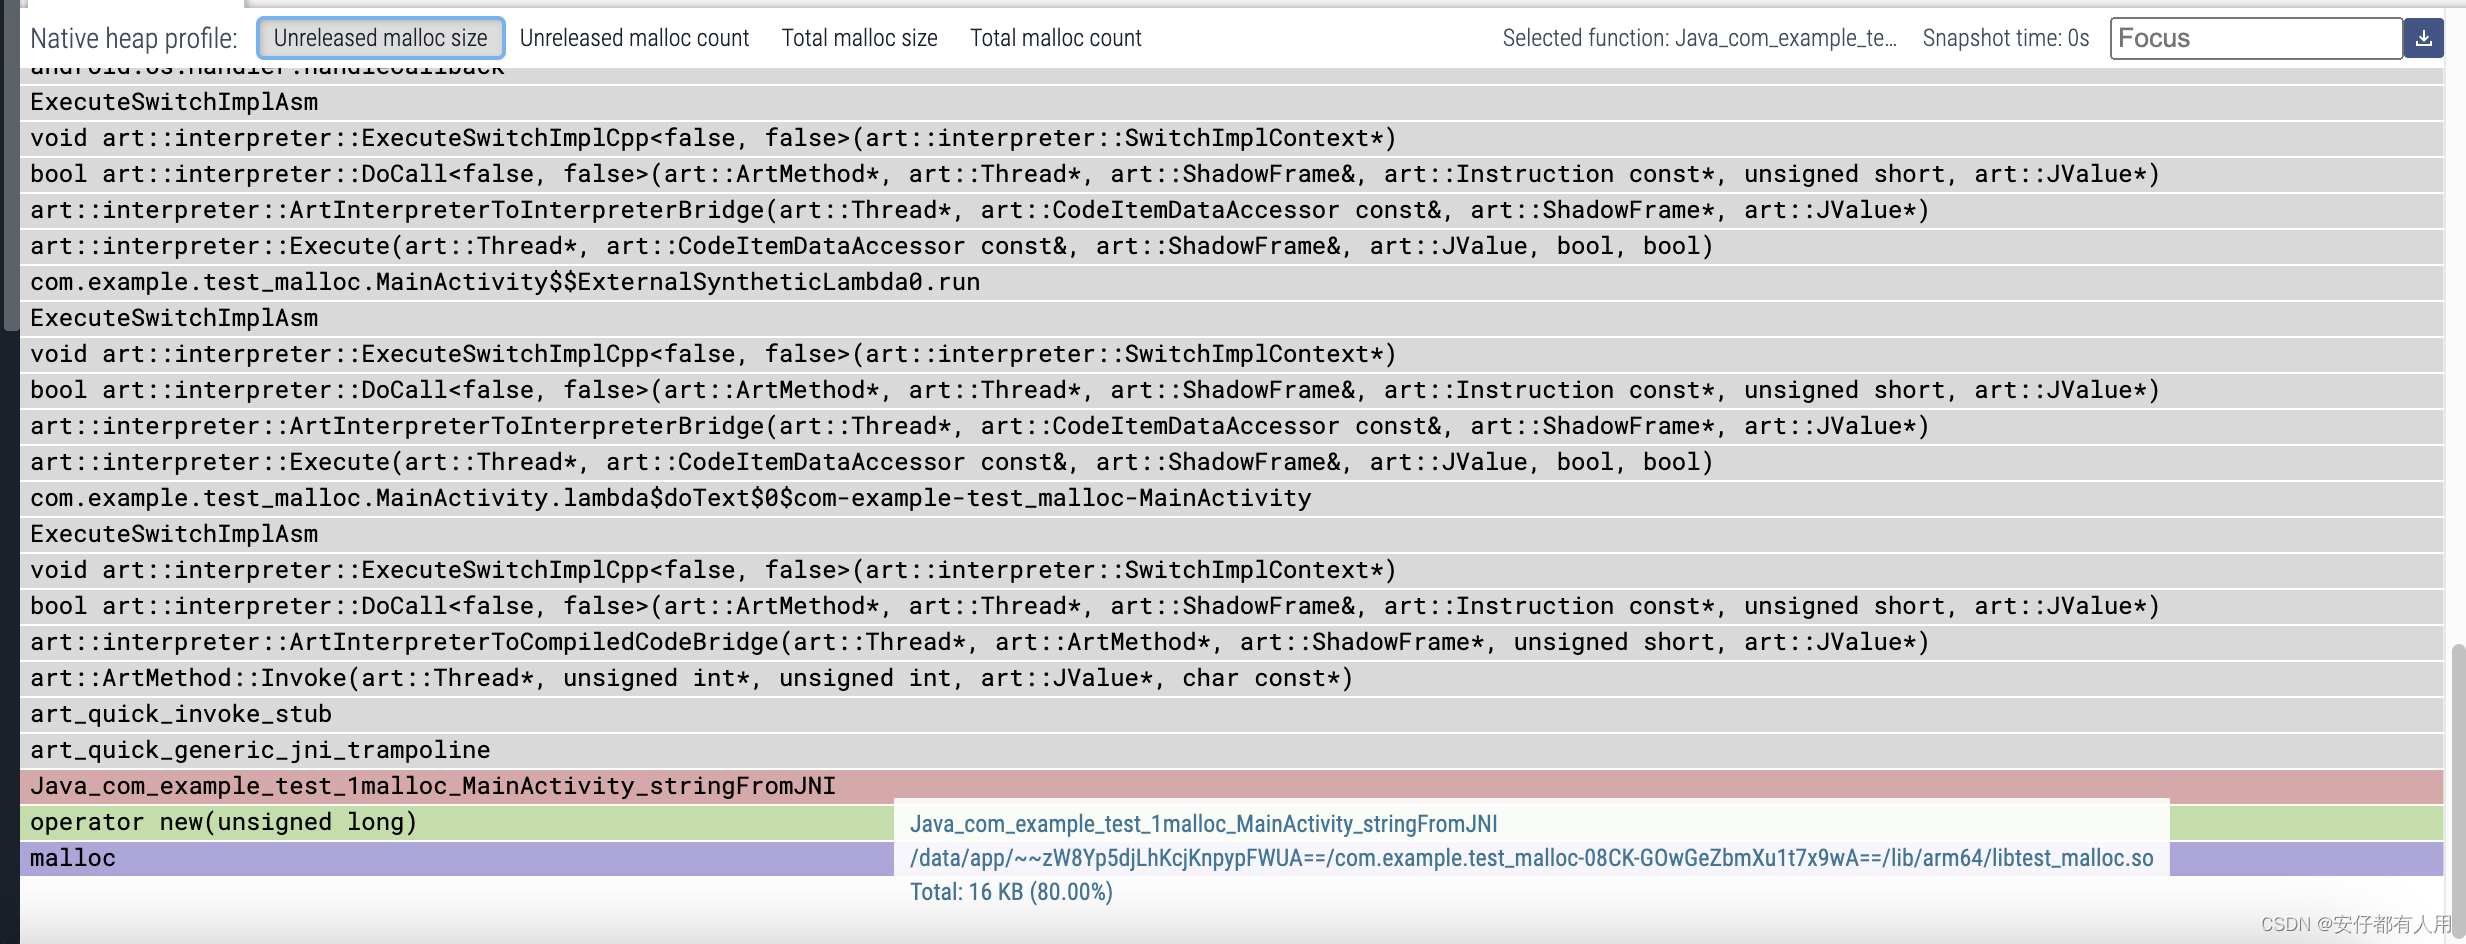Select the malloc flamegraph bar
This screenshot has width=2466, height=944.
click(x=1231, y=858)
